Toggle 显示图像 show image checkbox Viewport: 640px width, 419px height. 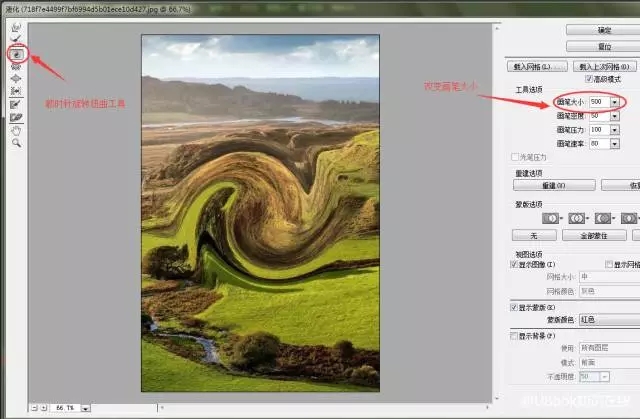[x=514, y=264]
